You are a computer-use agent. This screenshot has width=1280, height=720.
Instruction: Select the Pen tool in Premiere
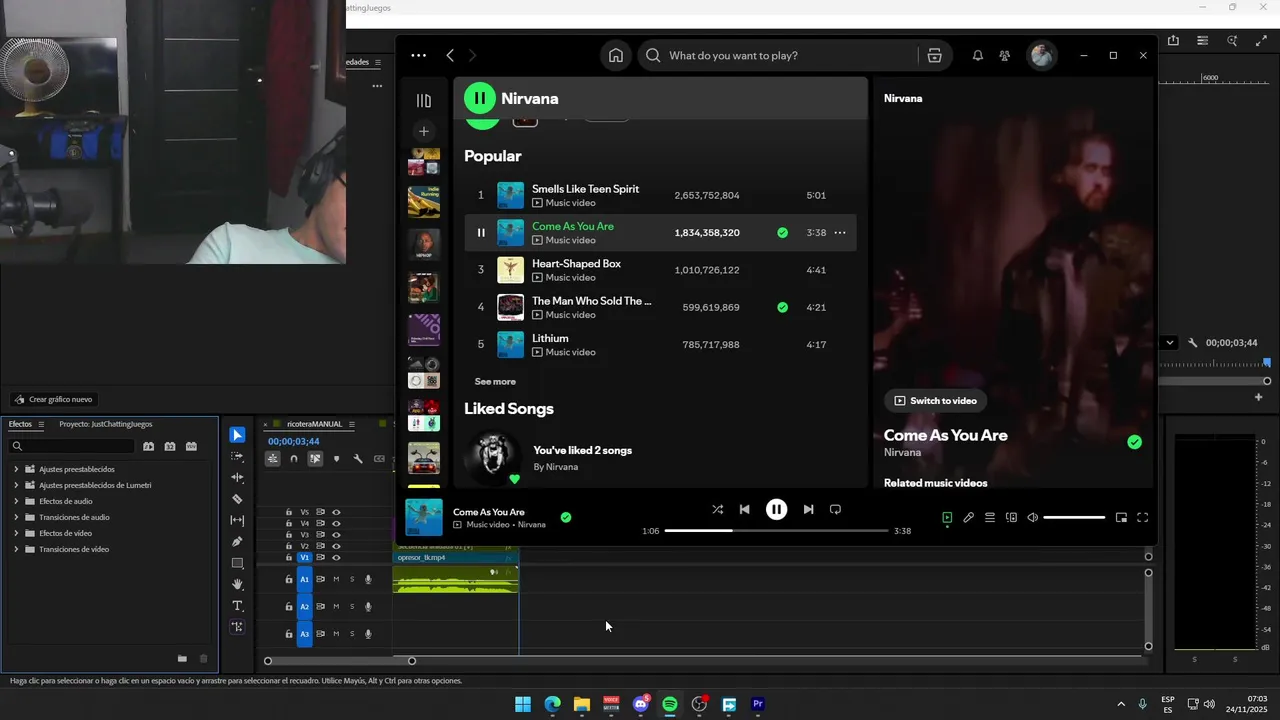tap(237, 542)
